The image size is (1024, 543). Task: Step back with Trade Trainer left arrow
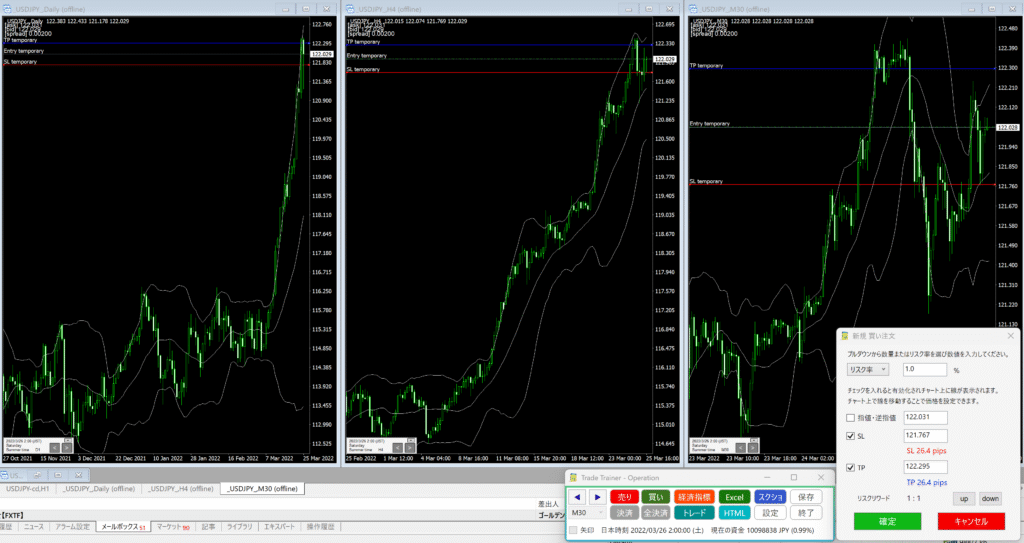pyautogui.click(x=577, y=497)
